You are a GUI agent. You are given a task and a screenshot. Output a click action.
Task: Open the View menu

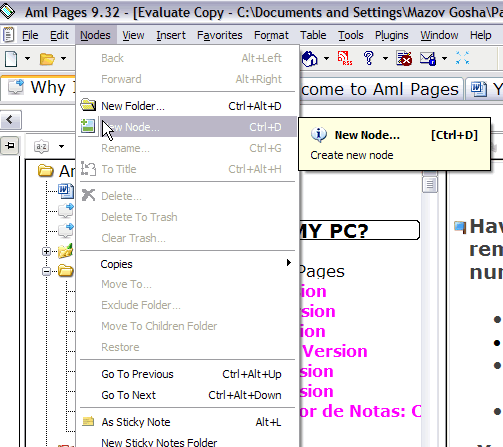pyautogui.click(x=133, y=35)
